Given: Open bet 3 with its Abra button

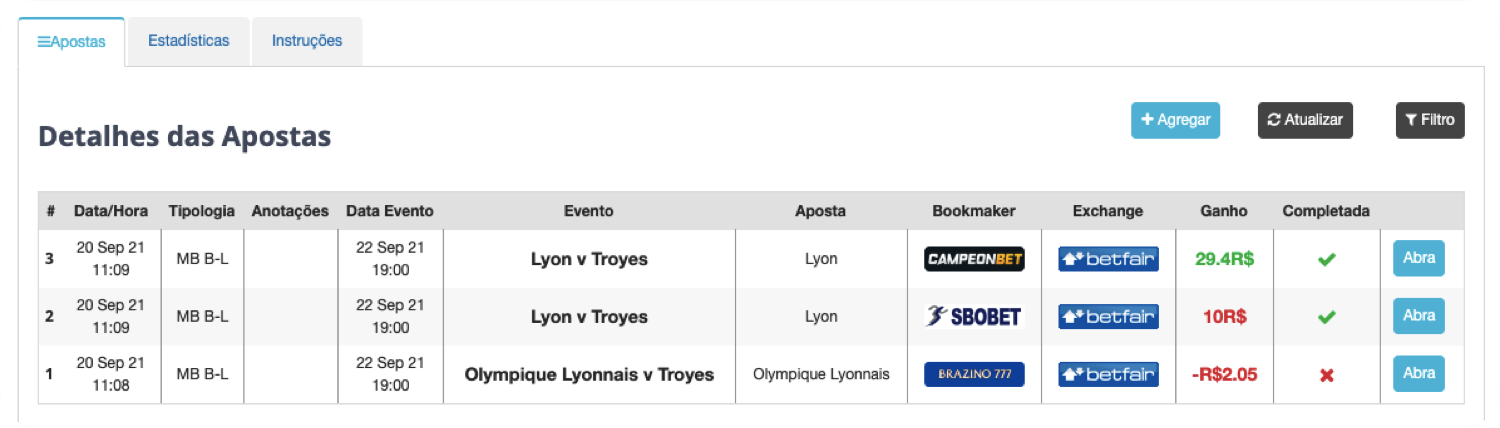Looking at the screenshot, I should [1419, 258].
